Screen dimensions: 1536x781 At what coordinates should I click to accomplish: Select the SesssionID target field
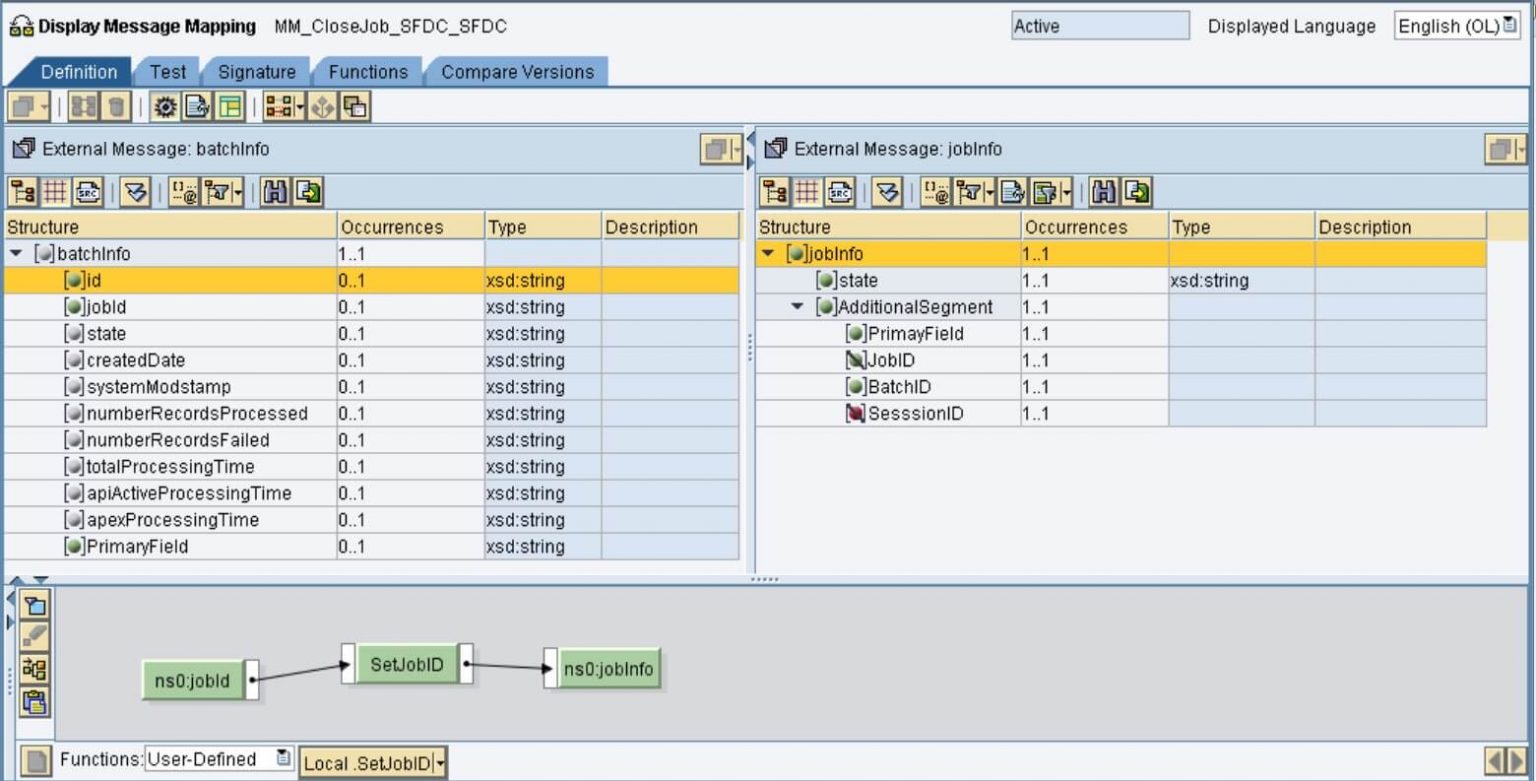915,414
